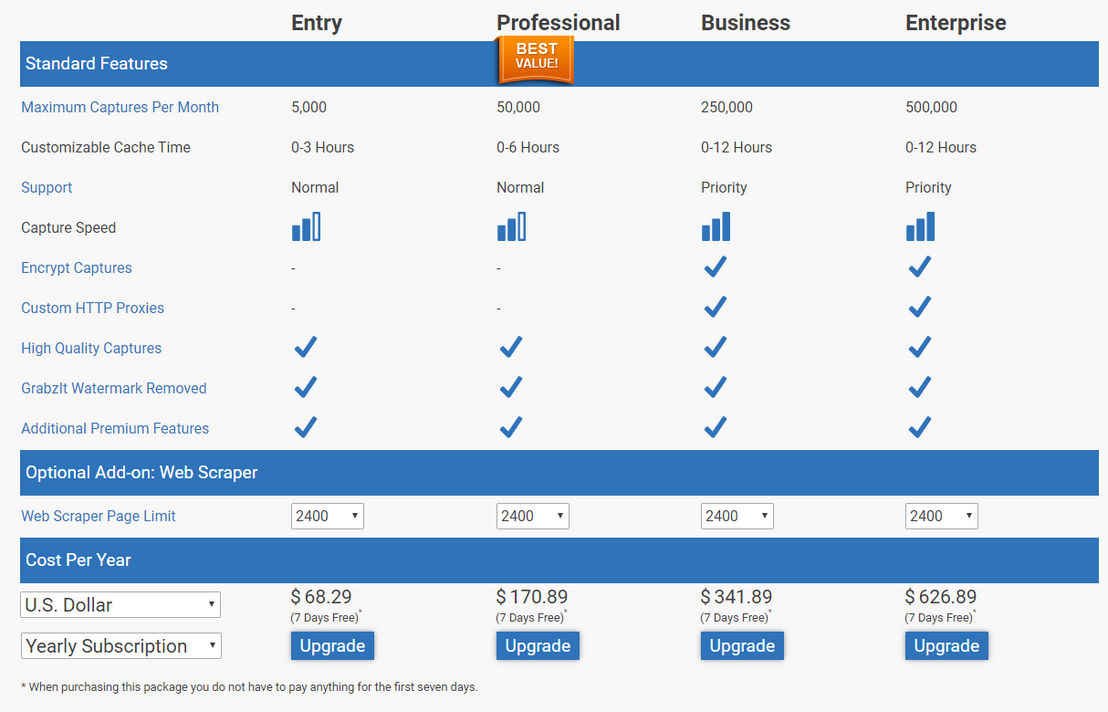Click the Enterprise checkmark for Encrypt Captures

point(919,266)
